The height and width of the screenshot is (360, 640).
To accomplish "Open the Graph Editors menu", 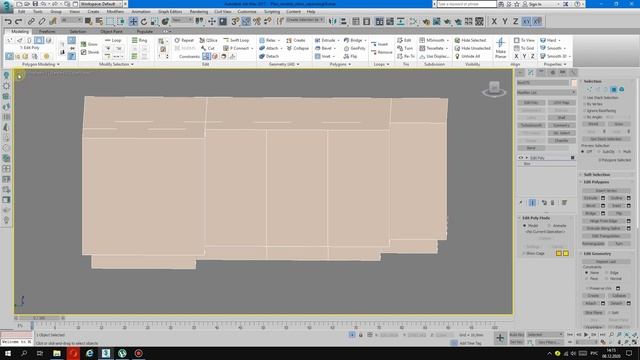I will pyautogui.click(x=170, y=11).
